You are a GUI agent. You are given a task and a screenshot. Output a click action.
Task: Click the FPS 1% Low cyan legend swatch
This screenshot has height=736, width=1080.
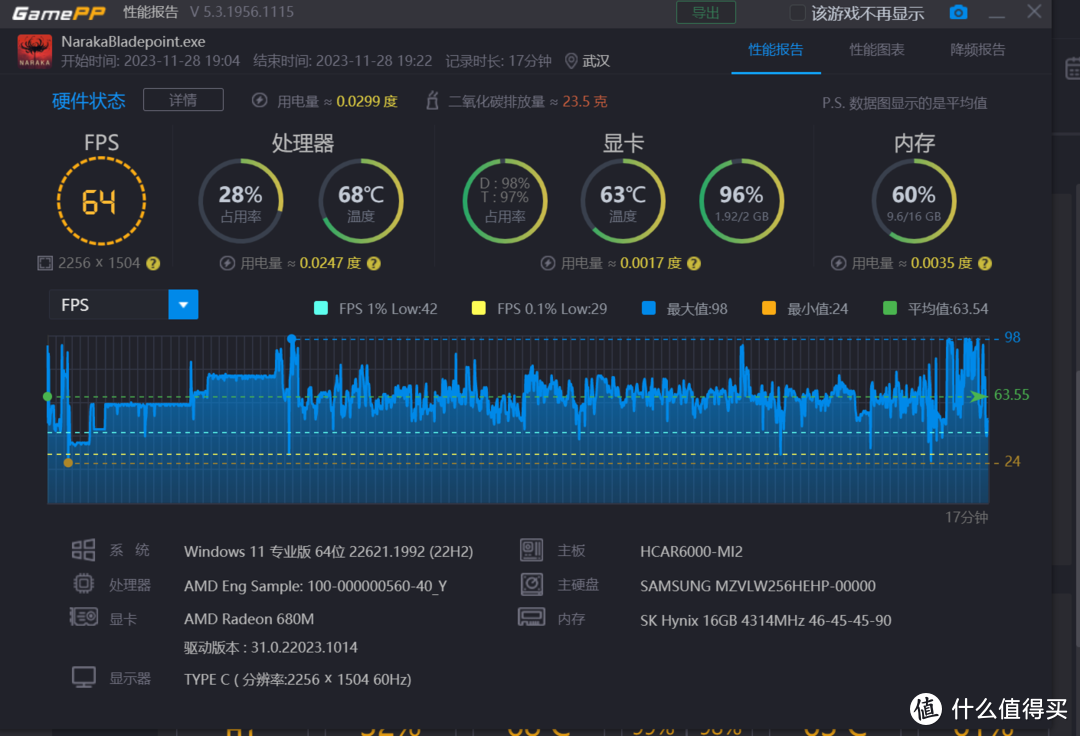pyautogui.click(x=320, y=308)
